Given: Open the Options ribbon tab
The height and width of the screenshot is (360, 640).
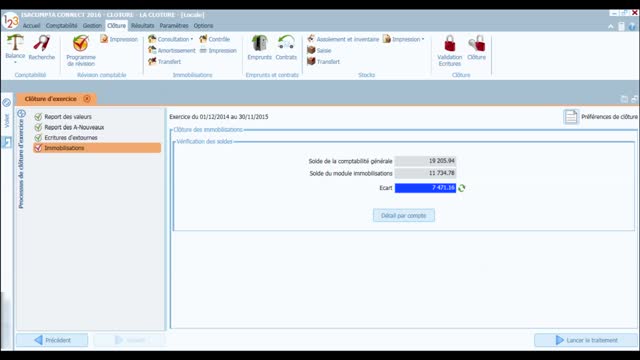Looking at the screenshot, I should coord(203,25).
